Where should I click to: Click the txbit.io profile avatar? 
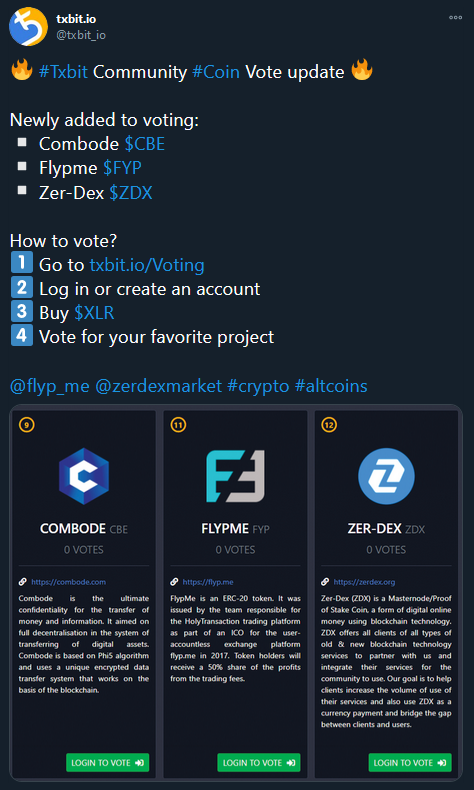pos(29,27)
